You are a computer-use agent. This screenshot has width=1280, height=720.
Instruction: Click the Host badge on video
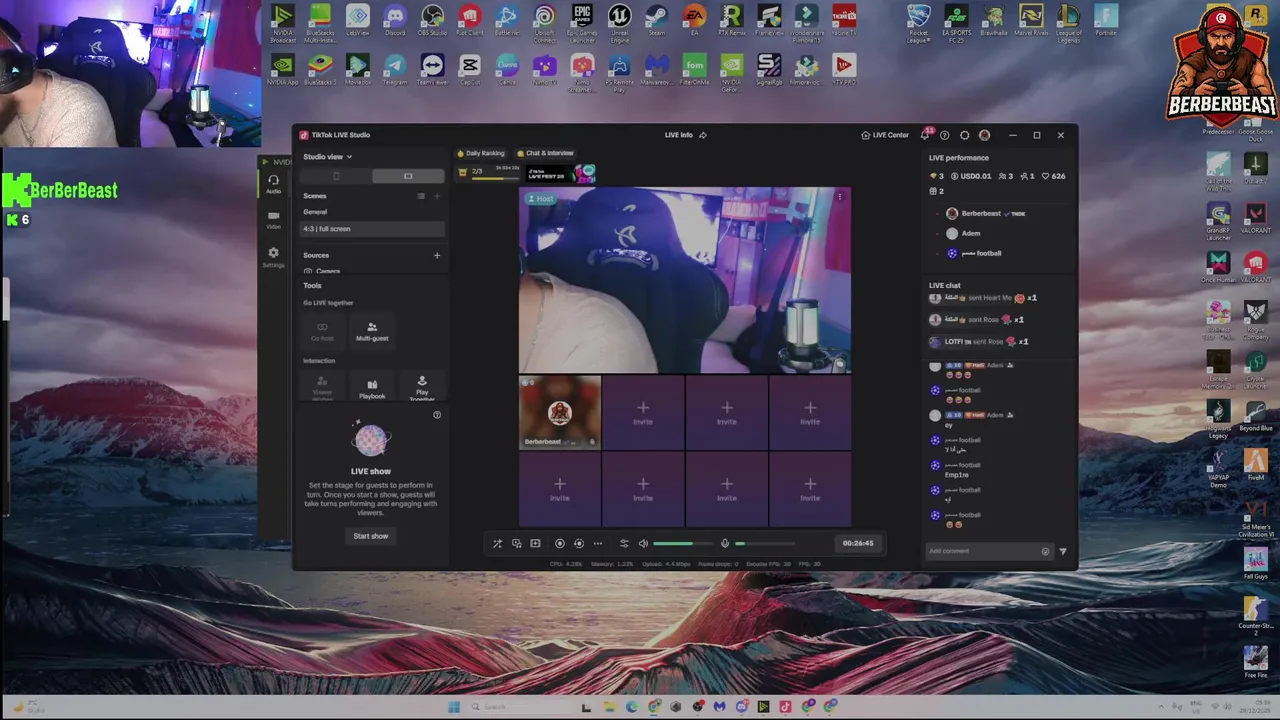coord(541,199)
